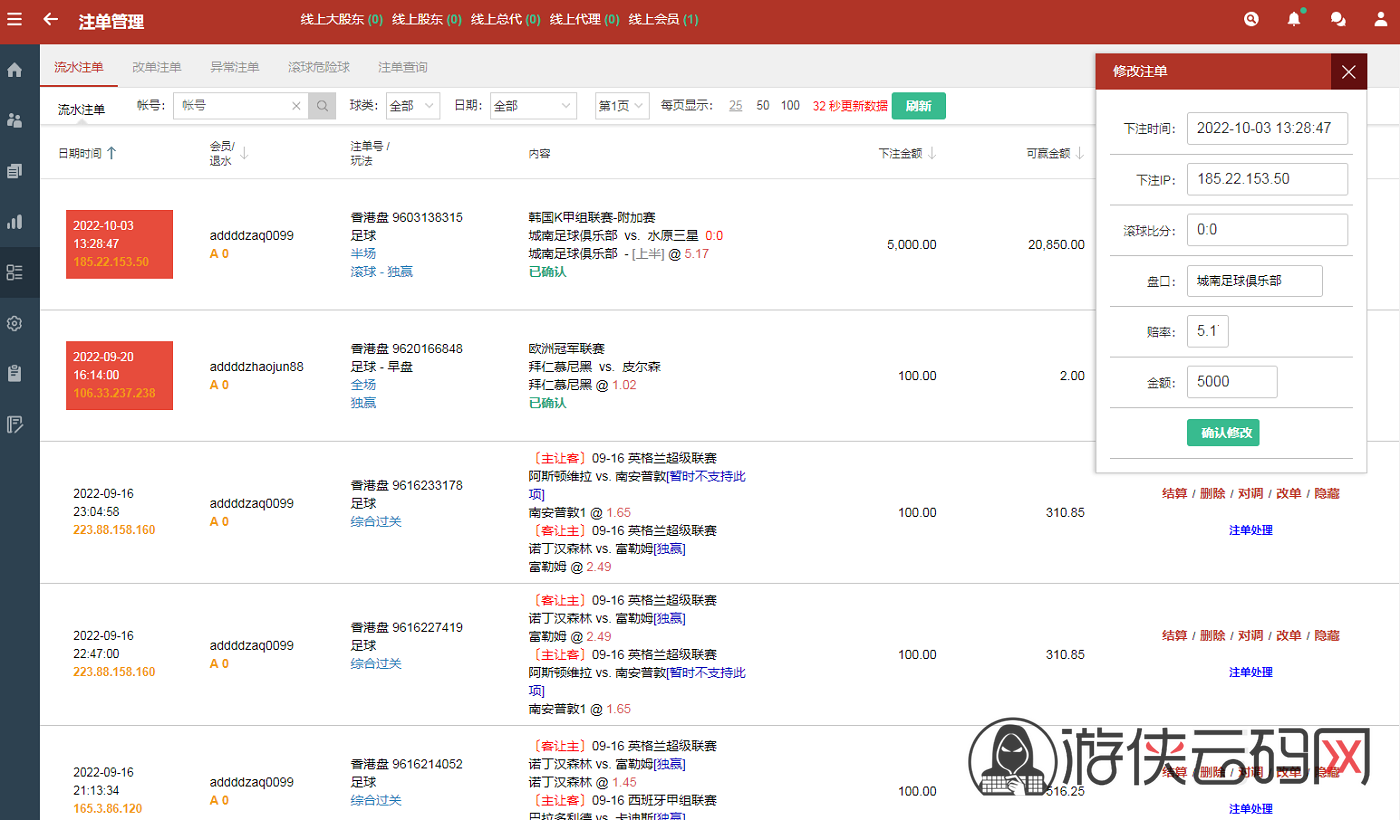Open the members icon in sidebar
This screenshot has height=820, width=1400.
click(15, 120)
